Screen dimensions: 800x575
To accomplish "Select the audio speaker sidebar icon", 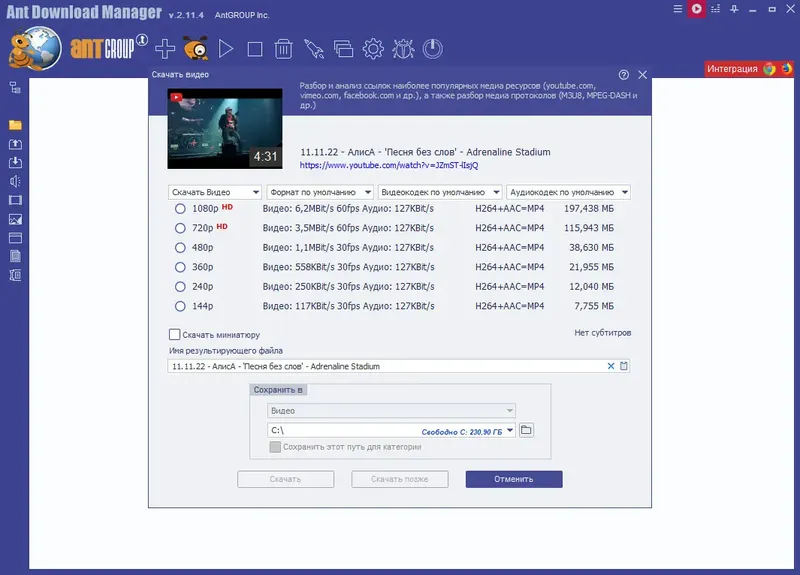I will point(15,181).
